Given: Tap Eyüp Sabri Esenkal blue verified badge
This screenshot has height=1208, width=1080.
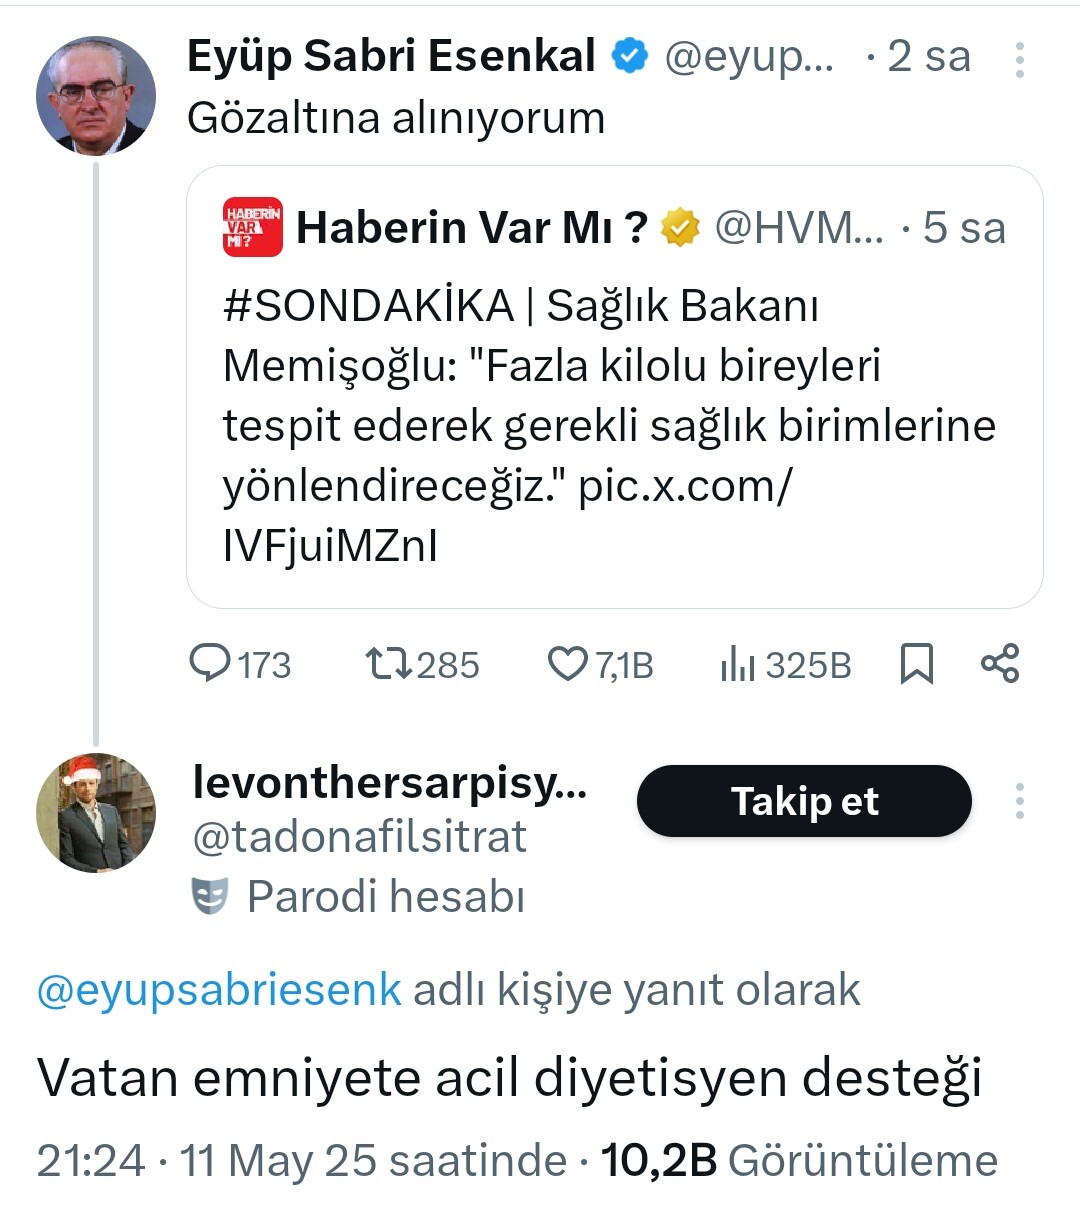Looking at the screenshot, I should 630,56.
